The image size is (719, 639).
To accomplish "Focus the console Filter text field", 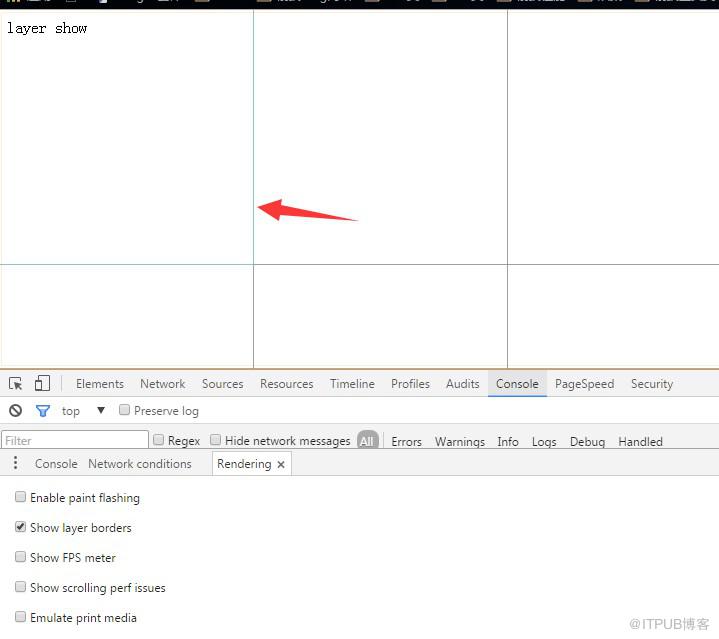I will (75, 441).
